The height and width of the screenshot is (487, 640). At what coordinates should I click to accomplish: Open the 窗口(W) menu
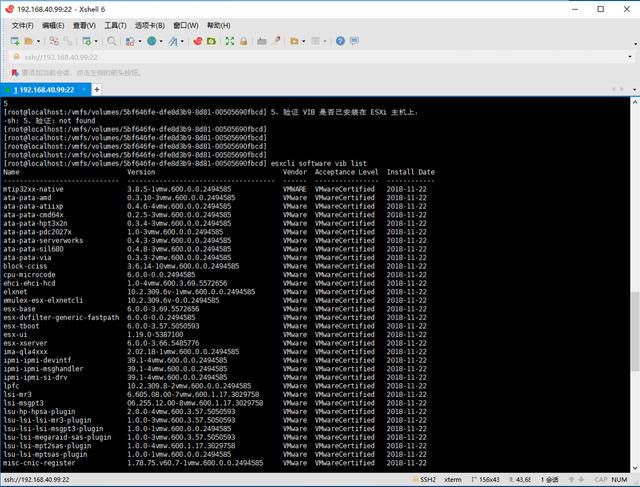click(186, 25)
